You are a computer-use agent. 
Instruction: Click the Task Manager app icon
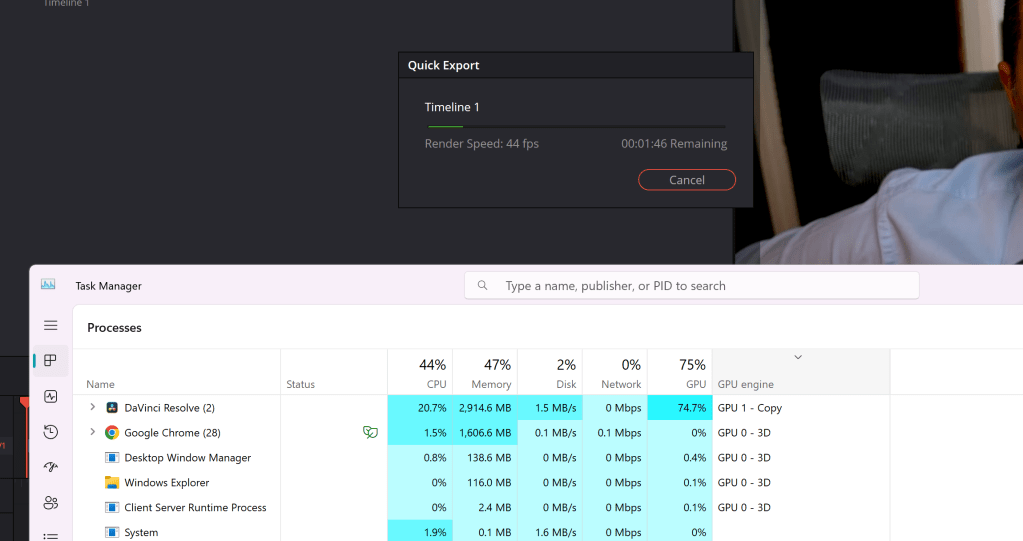[48, 285]
